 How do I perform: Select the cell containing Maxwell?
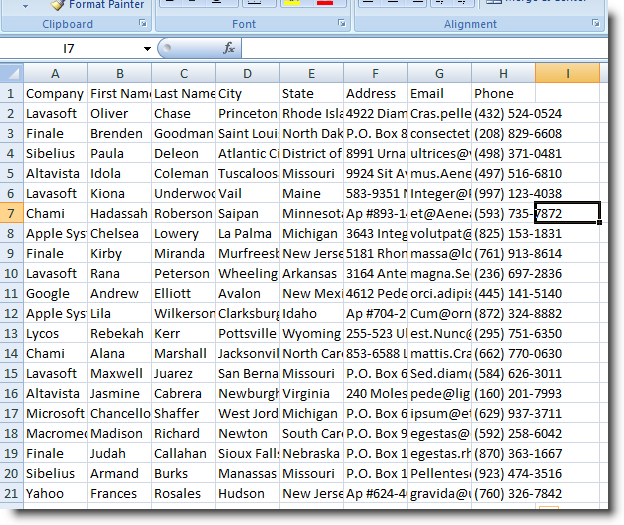tap(119, 373)
